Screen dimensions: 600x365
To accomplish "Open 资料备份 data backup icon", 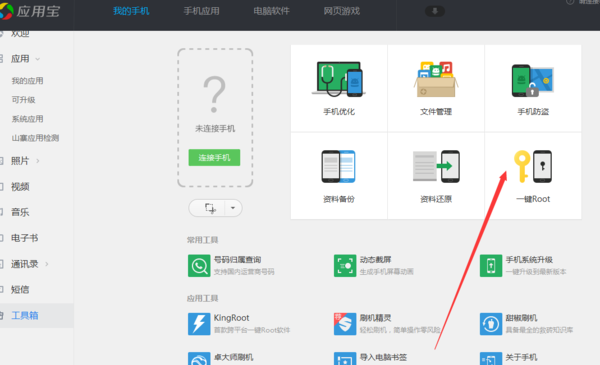I will click(x=338, y=166).
